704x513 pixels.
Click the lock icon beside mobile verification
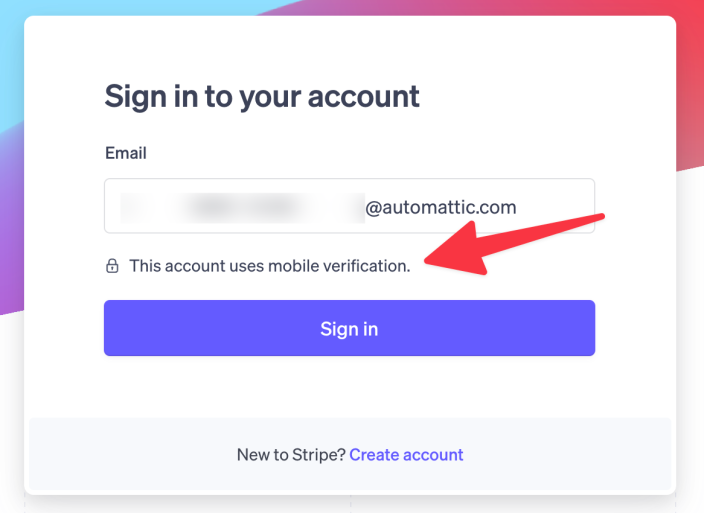point(113,266)
